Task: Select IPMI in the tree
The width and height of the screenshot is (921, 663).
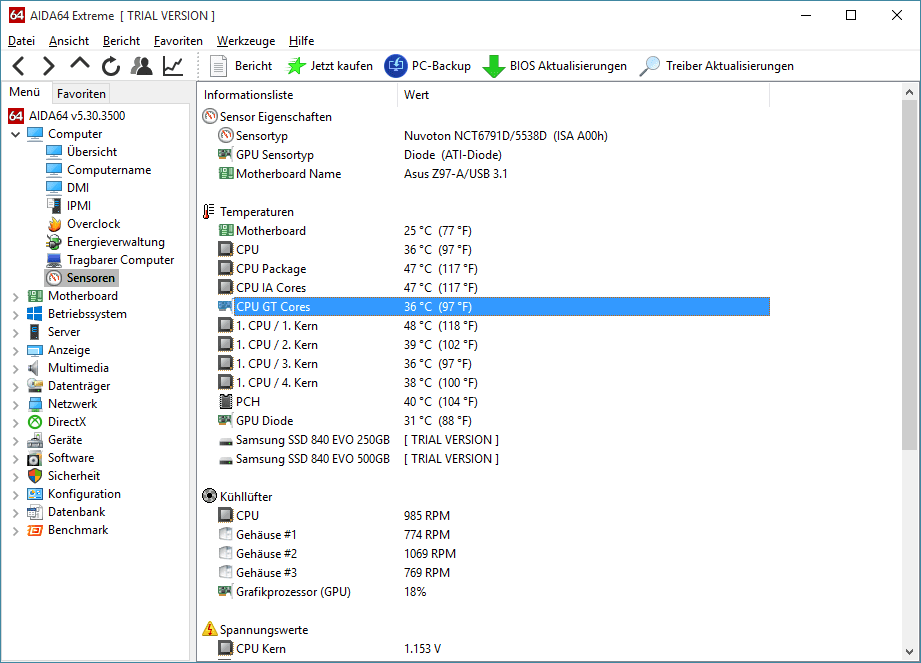Action: 79,206
